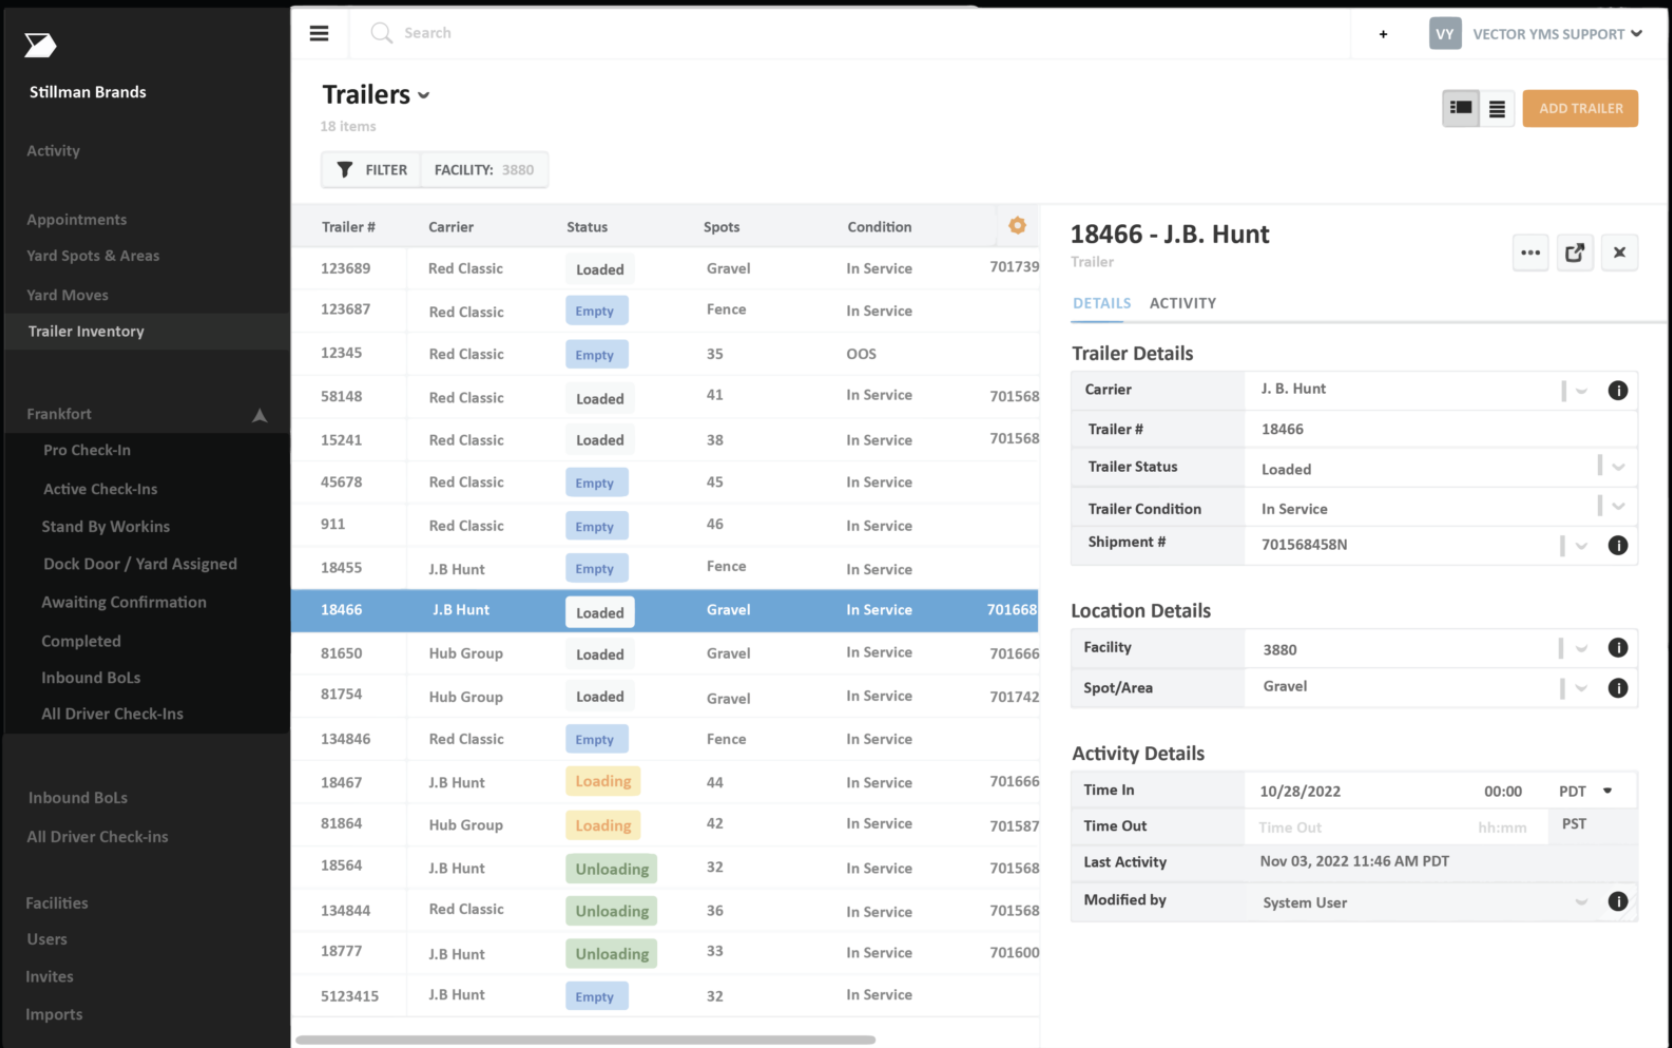Viewport: 1672px width, 1048px height.
Task: Open trailer details in new window
Action: pyautogui.click(x=1575, y=253)
